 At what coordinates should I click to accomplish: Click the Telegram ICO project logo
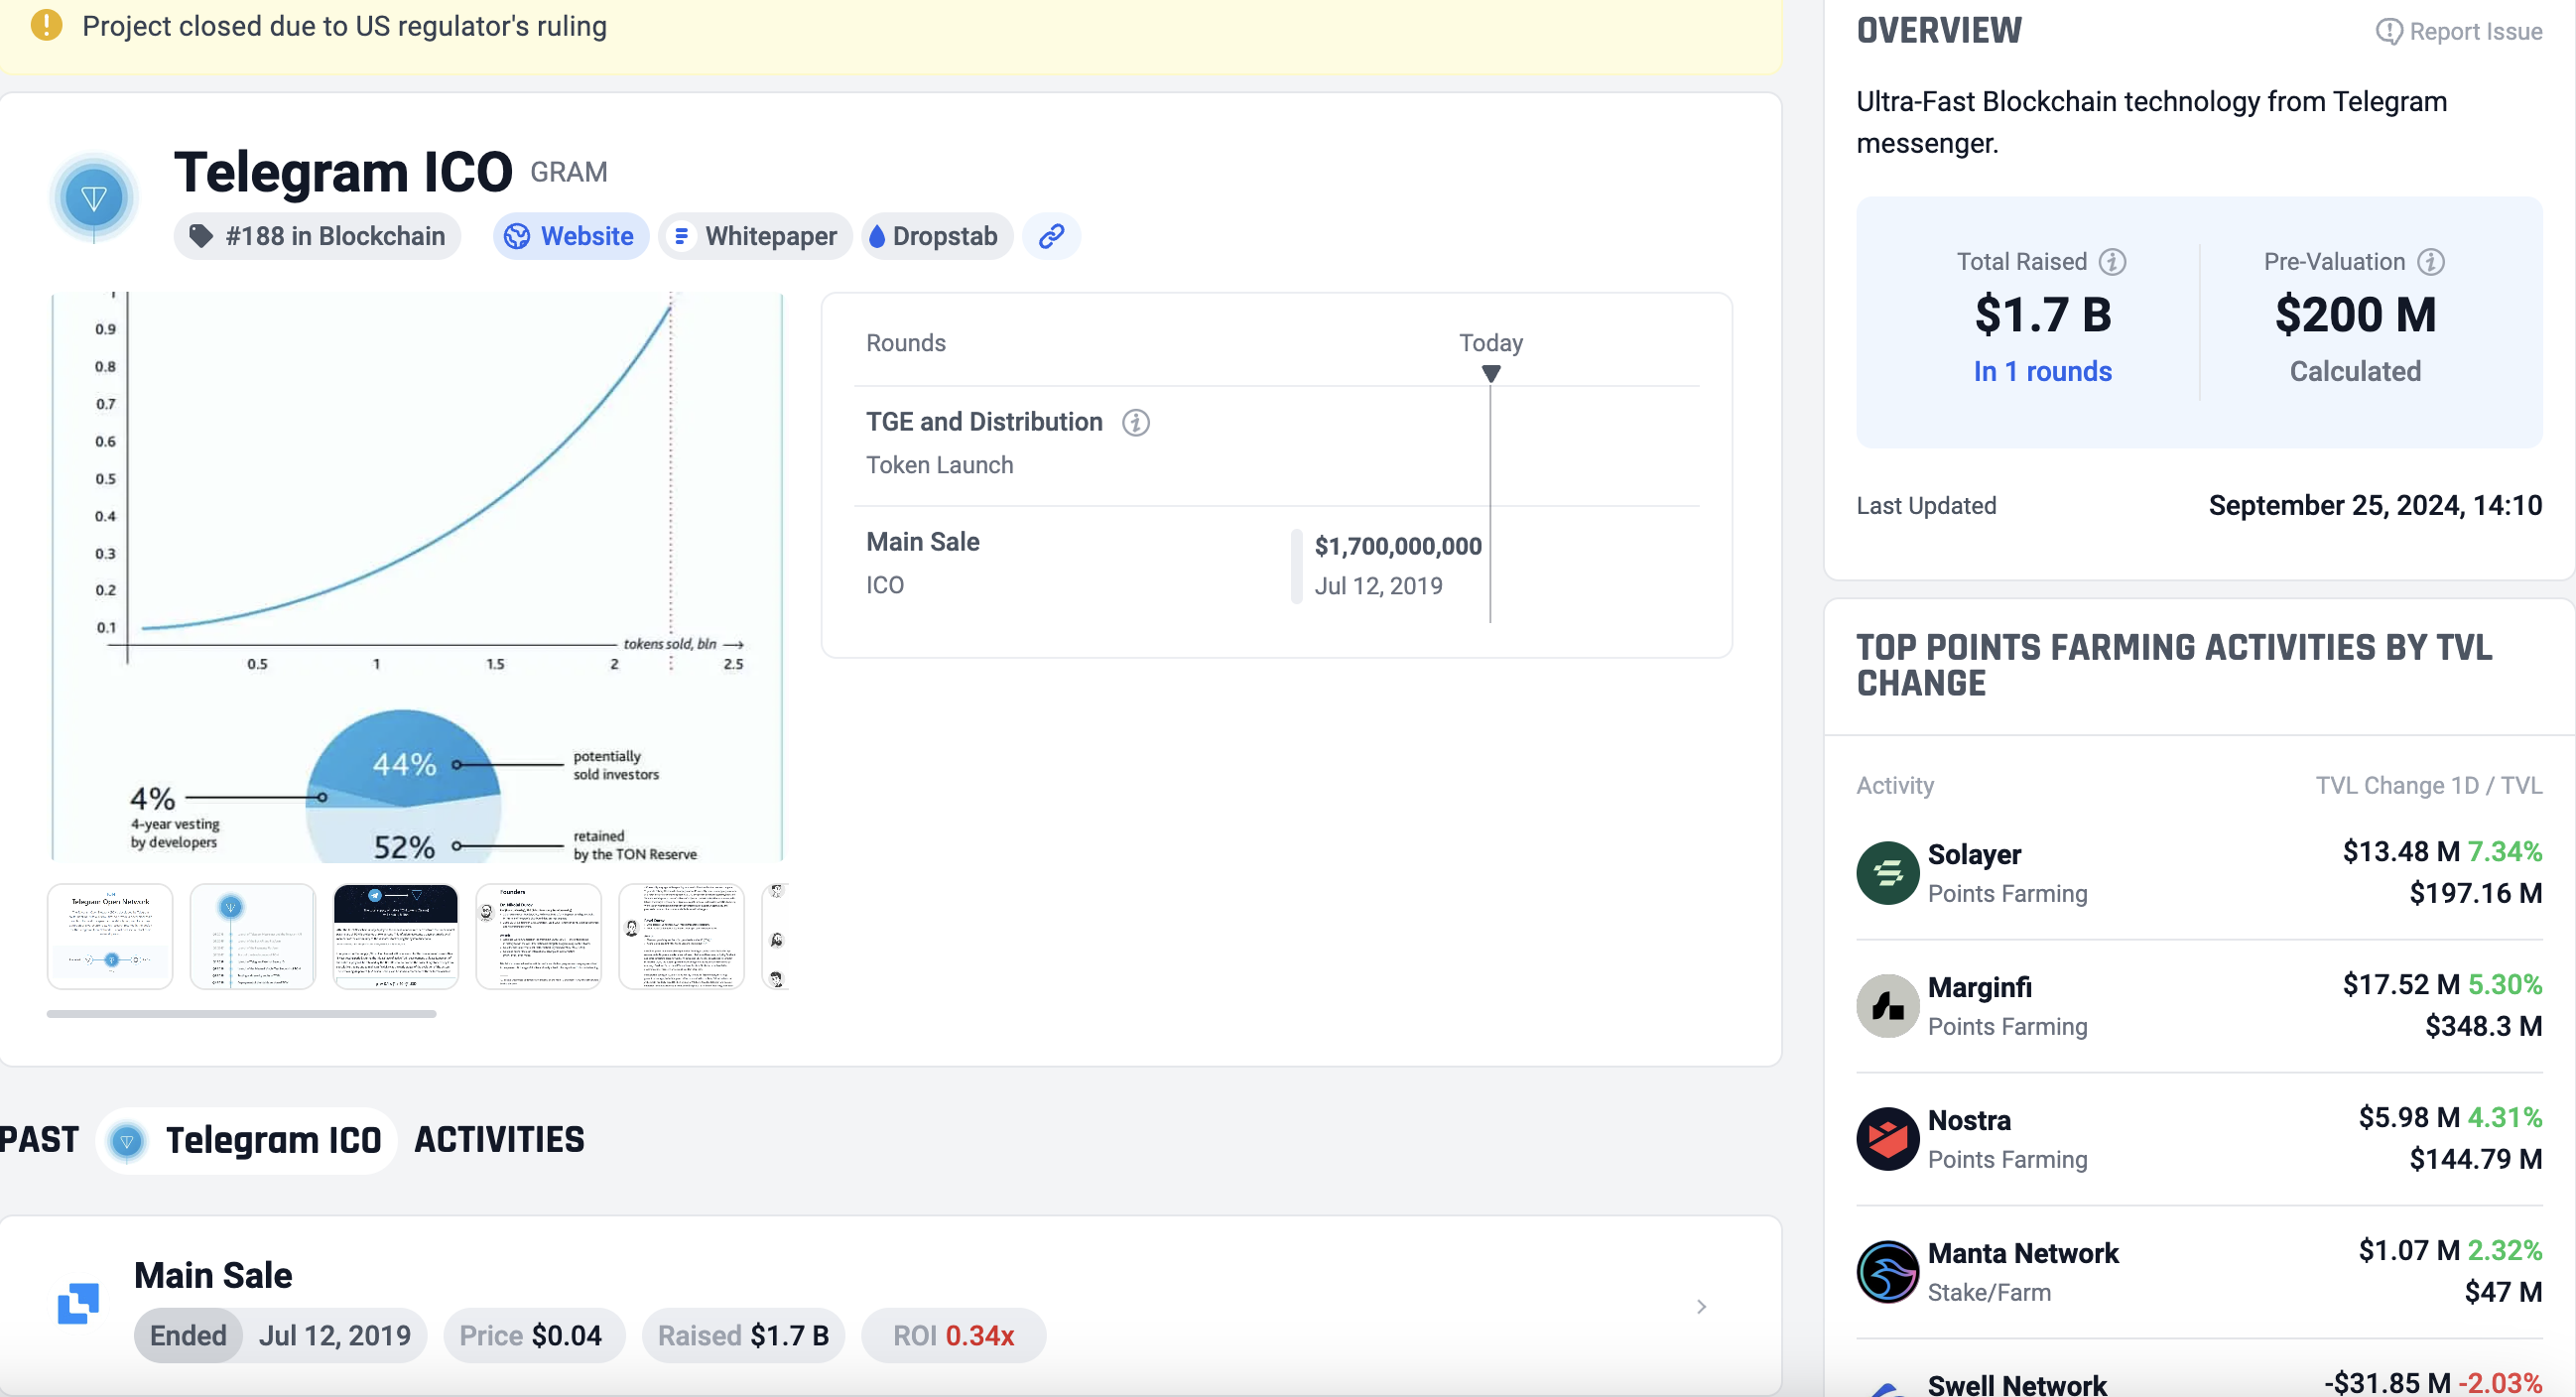tap(94, 198)
